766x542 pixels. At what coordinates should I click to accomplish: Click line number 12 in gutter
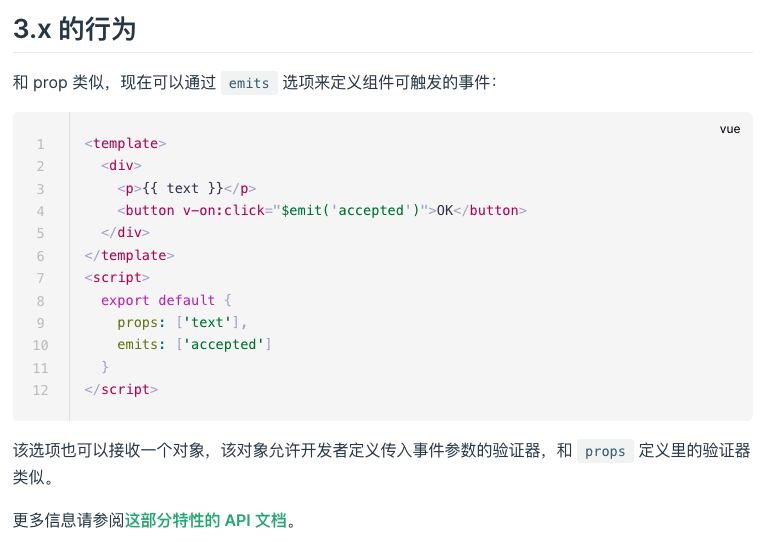(41, 390)
